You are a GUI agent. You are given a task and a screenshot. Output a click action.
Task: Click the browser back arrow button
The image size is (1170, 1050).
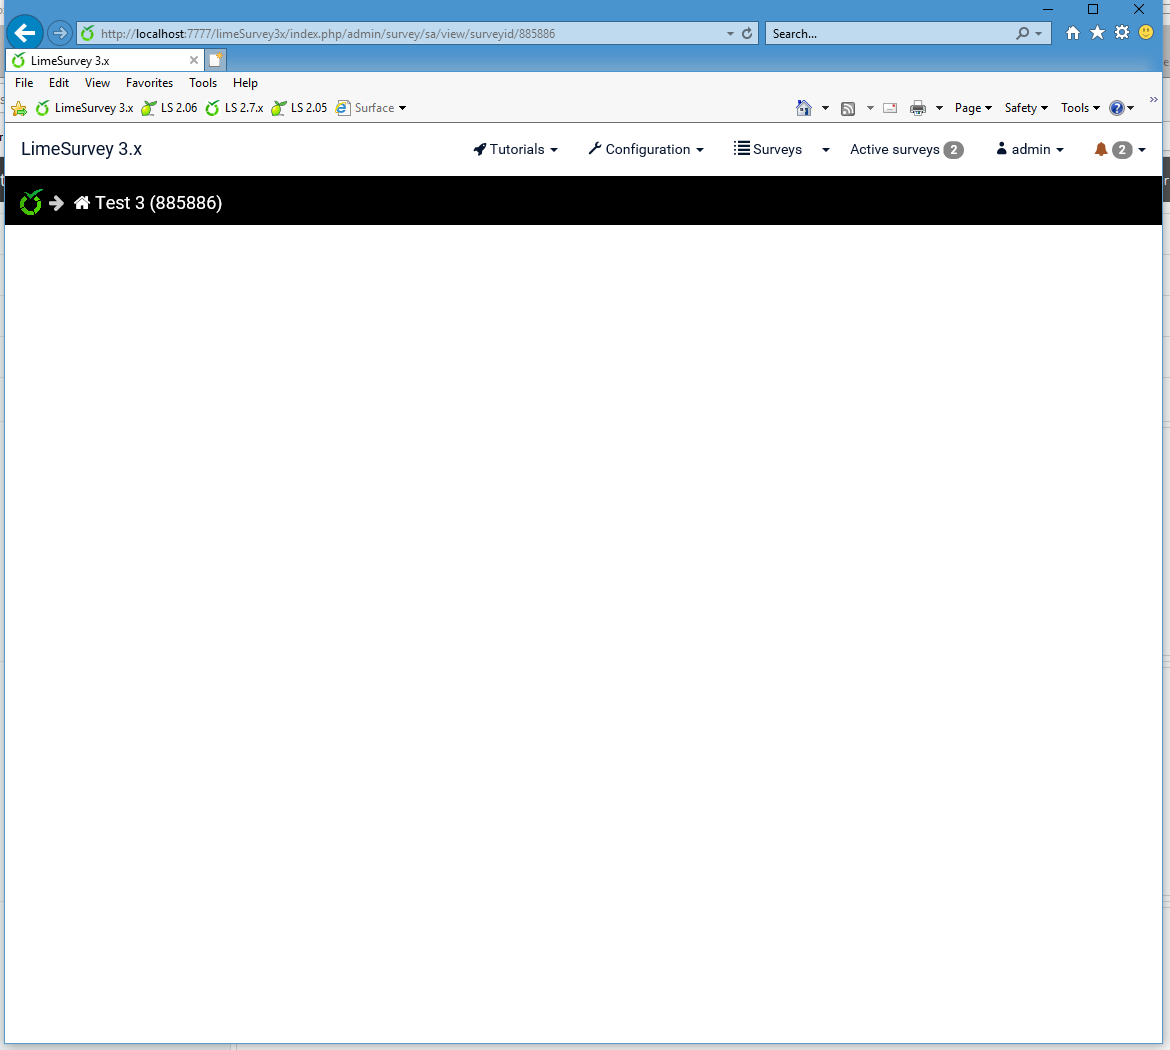pyautogui.click(x=25, y=33)
